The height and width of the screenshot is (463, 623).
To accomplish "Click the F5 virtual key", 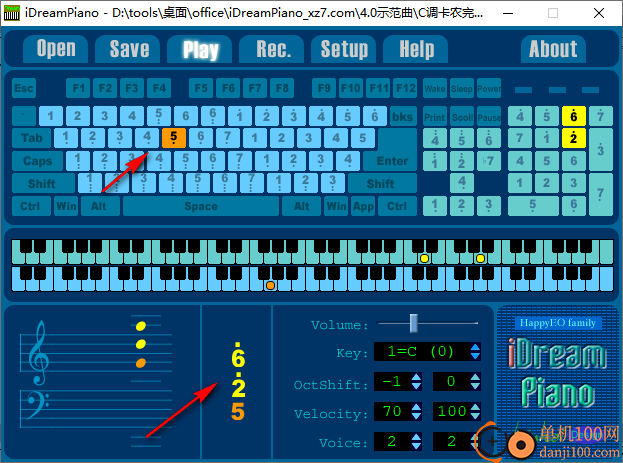I will (x=201, y=88).
